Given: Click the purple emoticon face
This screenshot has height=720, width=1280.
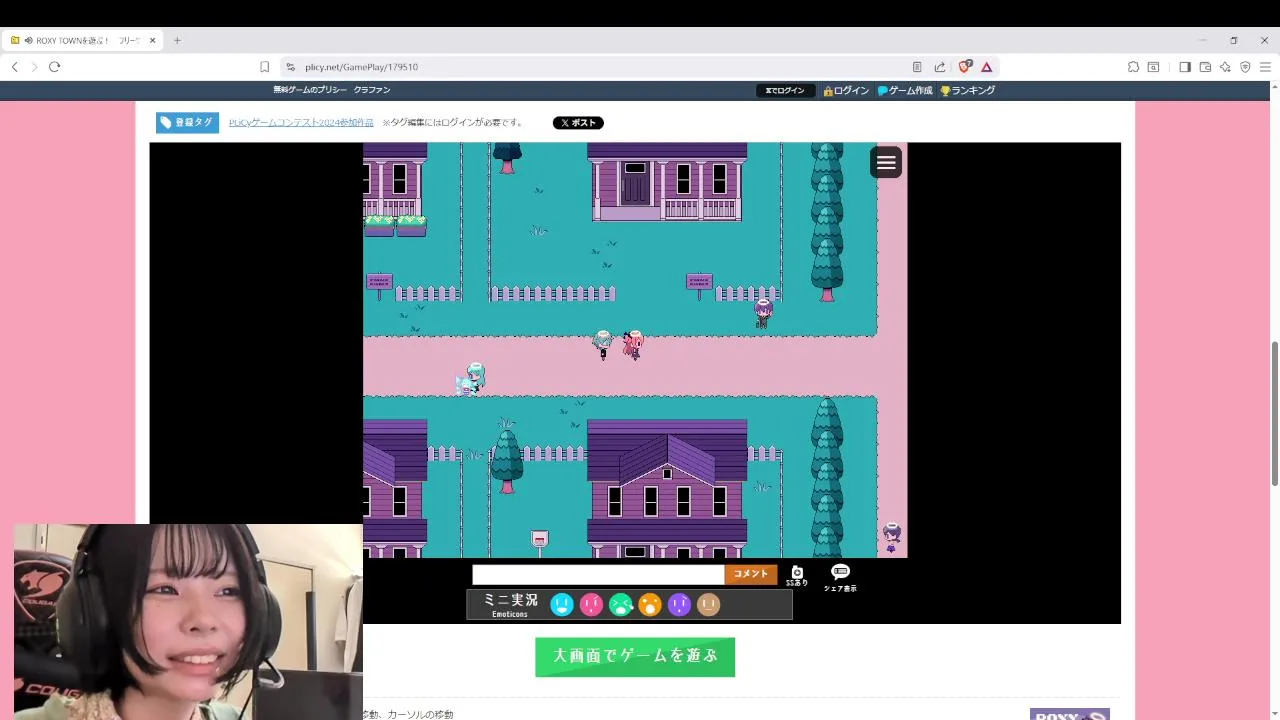Looking at the screenshot, I should coord(679,604).
